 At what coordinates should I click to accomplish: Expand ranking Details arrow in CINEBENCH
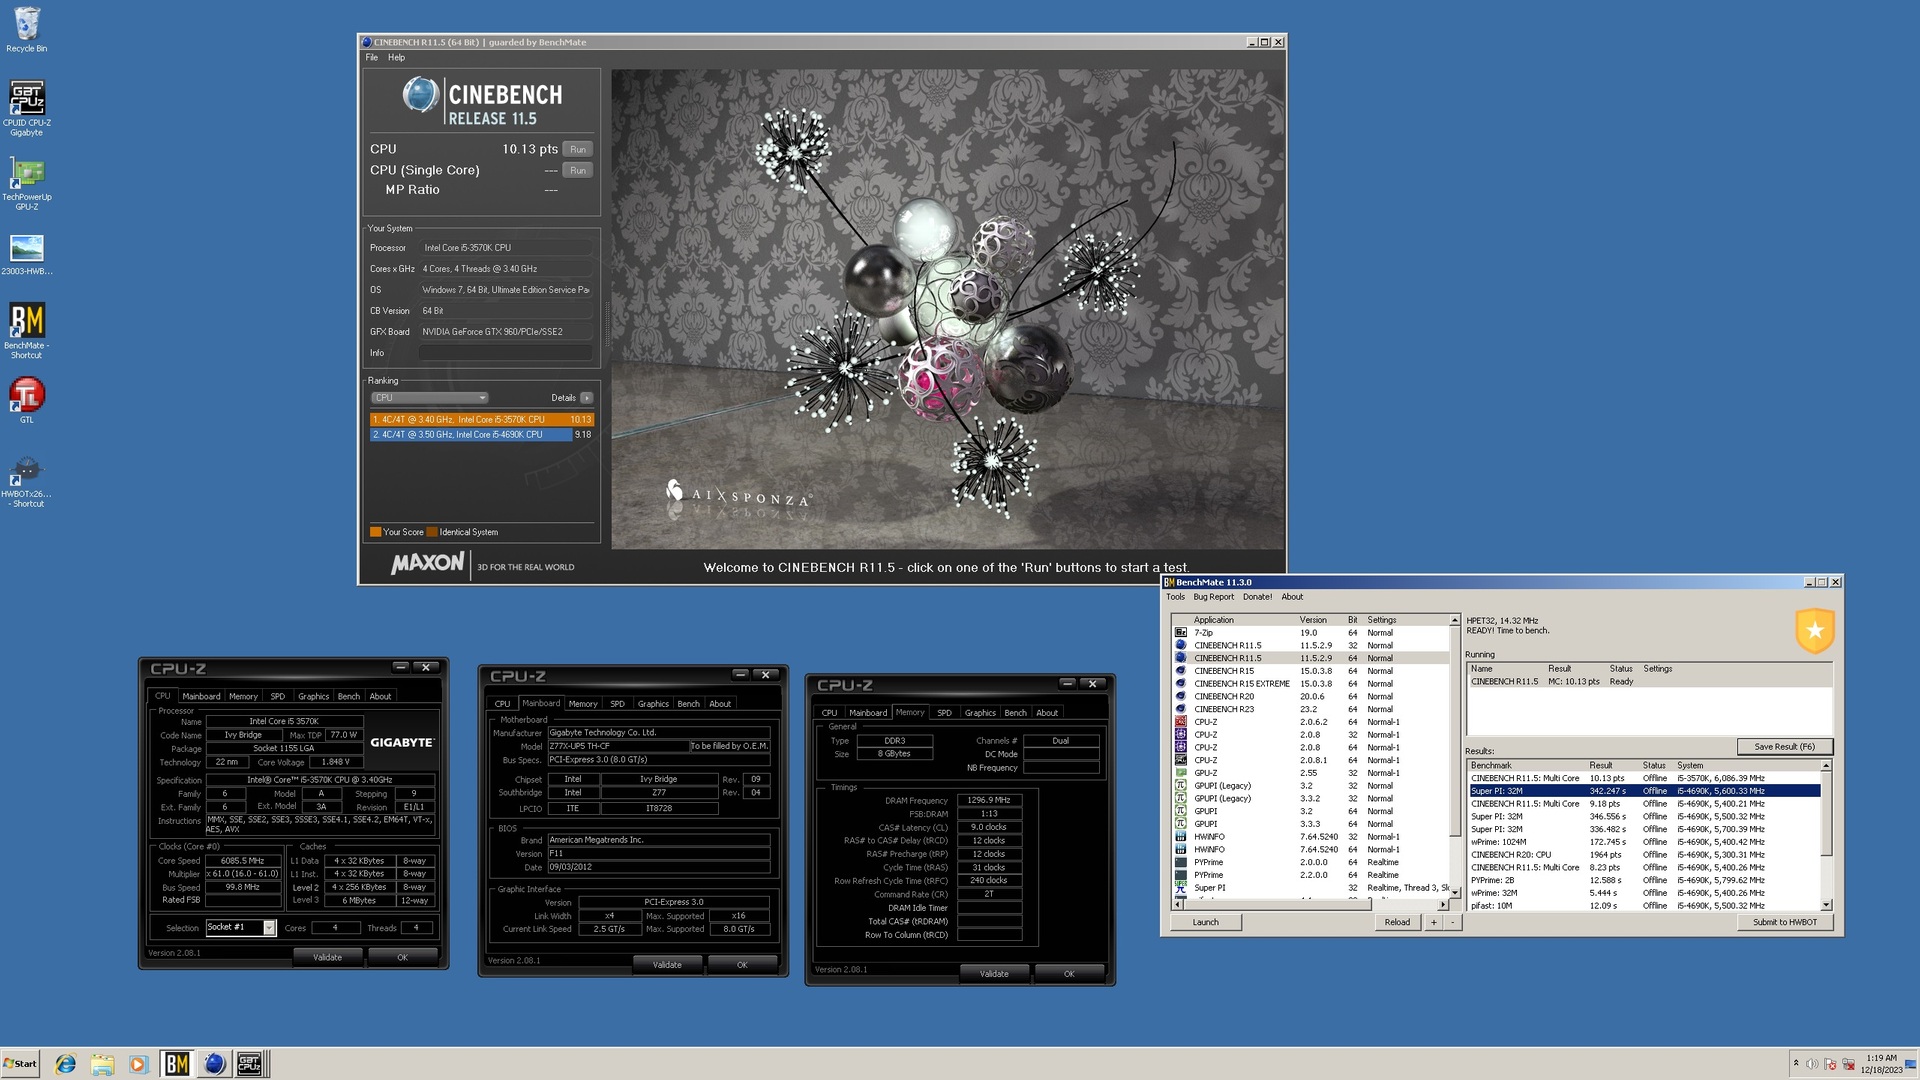point(586,398)
